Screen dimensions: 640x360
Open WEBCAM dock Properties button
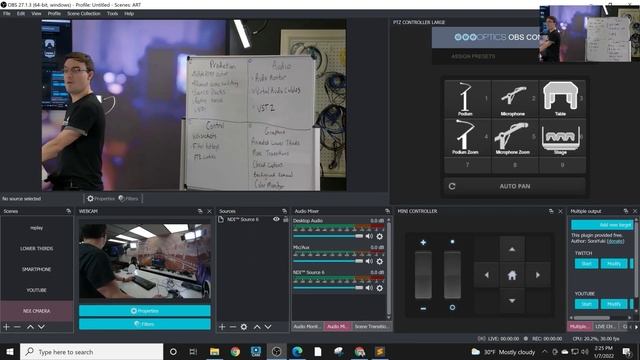tap(145, 311)
